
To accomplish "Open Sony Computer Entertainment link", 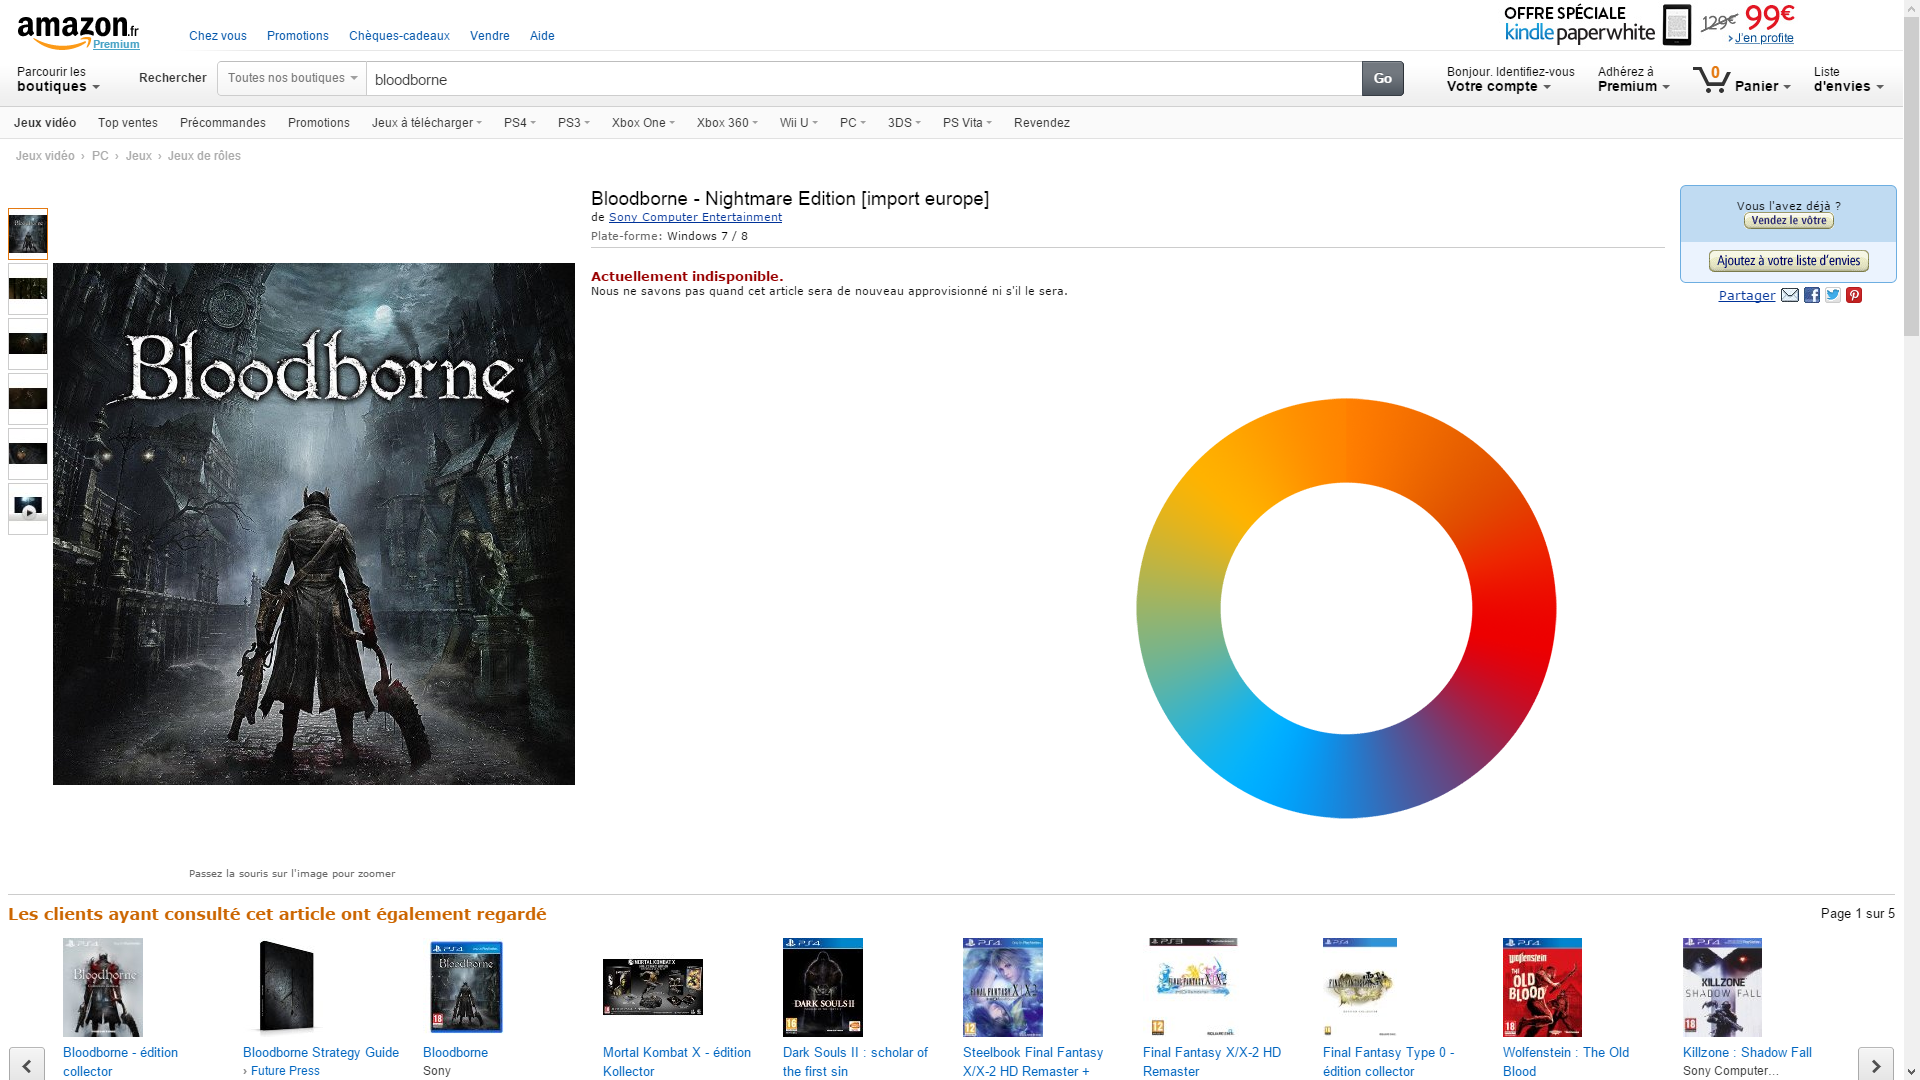I will (x=695, y=217).
